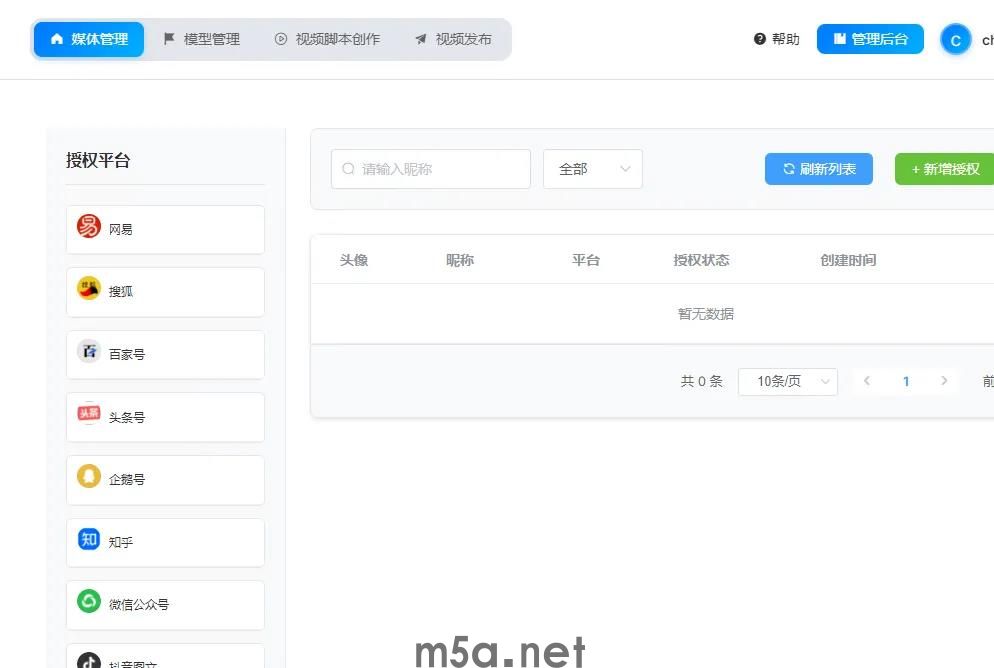Viewport: 994px width, 668px height.
Task: Go to 视频发布 tab
Action: click(x=454, y=39)
